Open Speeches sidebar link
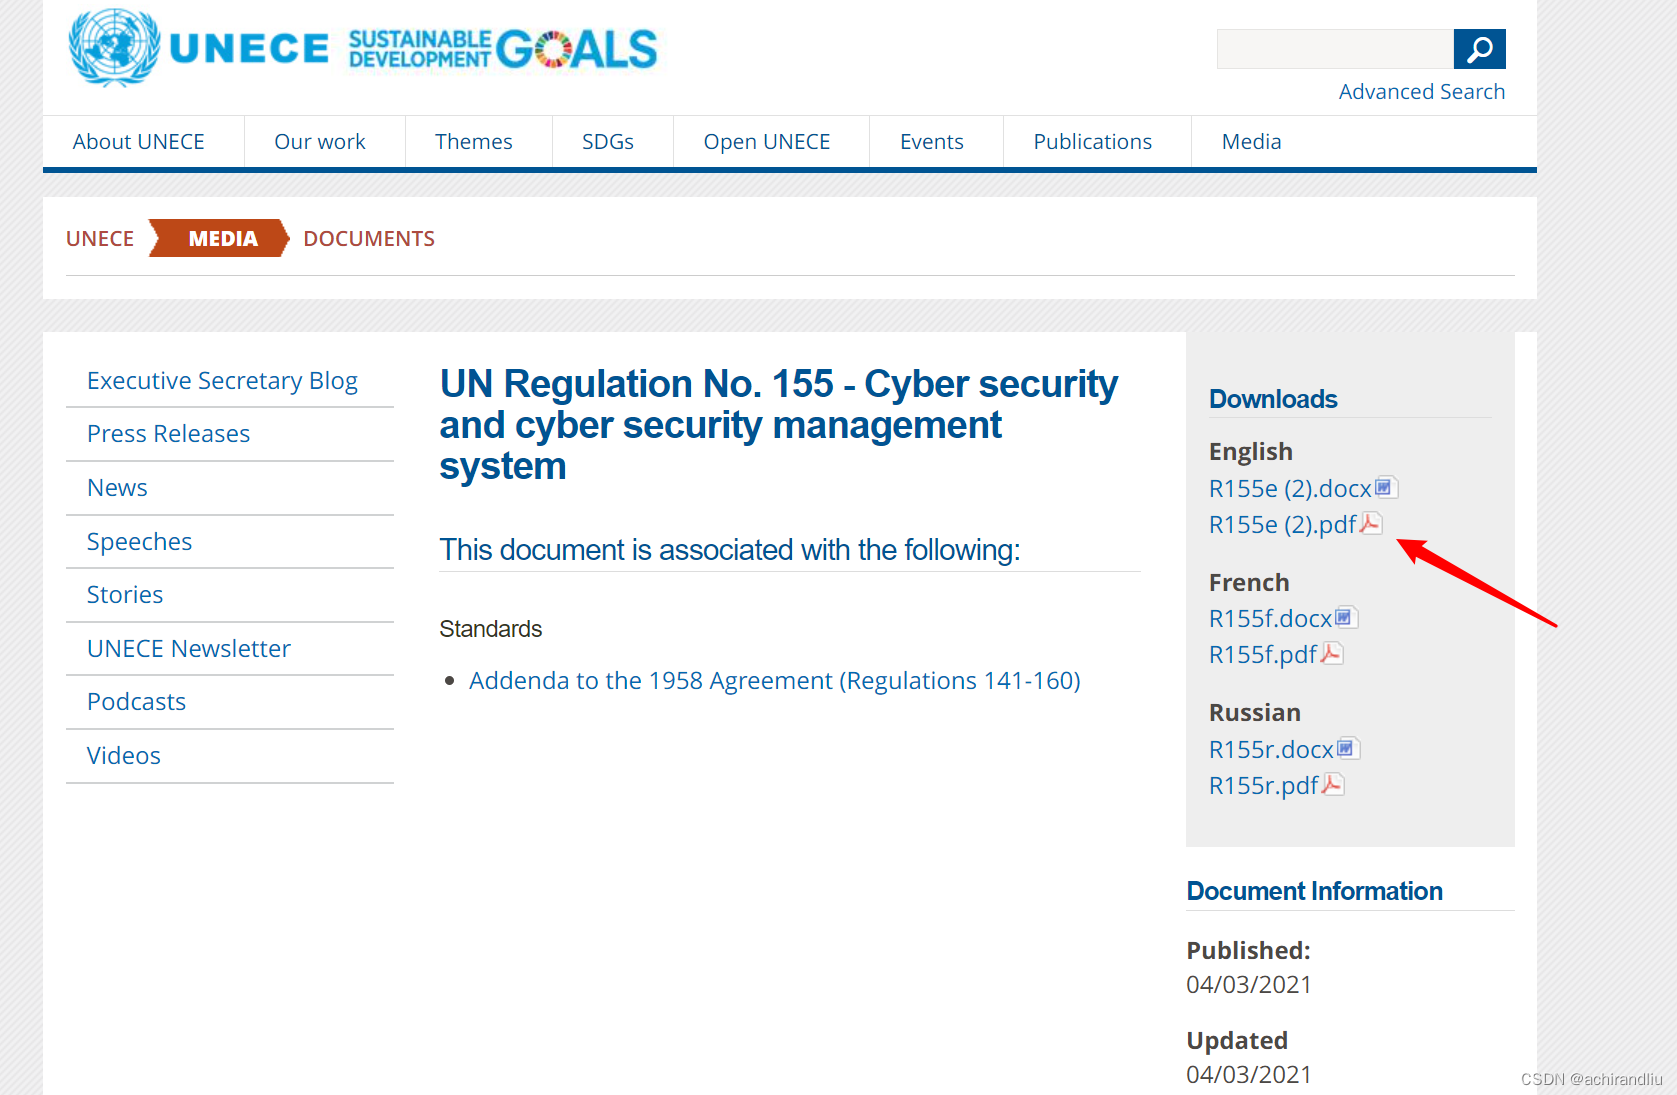Viewport: 1677px width, 1095px height. tap(139, 542)
